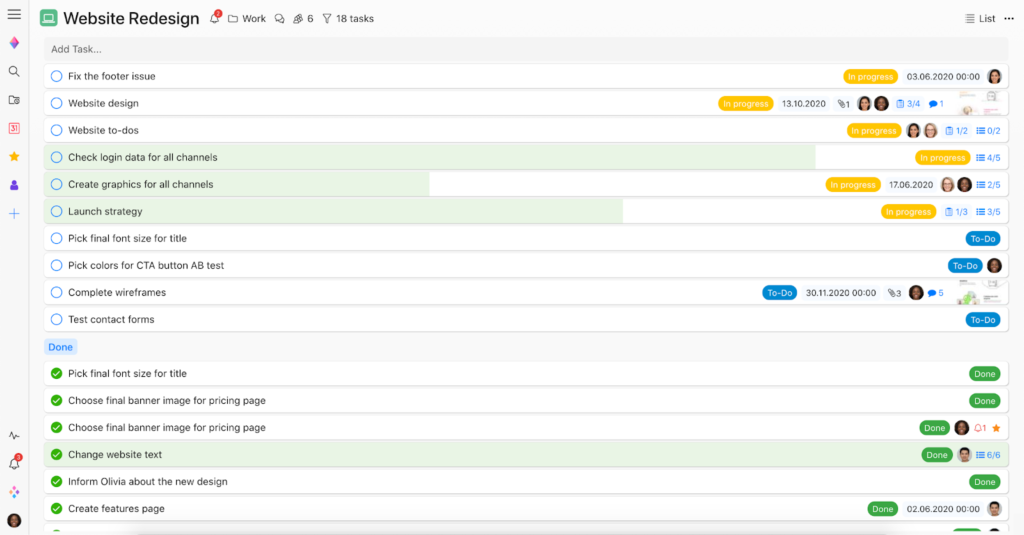This screenshot has height=535, width=1024.
Task: Open the calendar icon in sidebar
Action: point(14,128)
